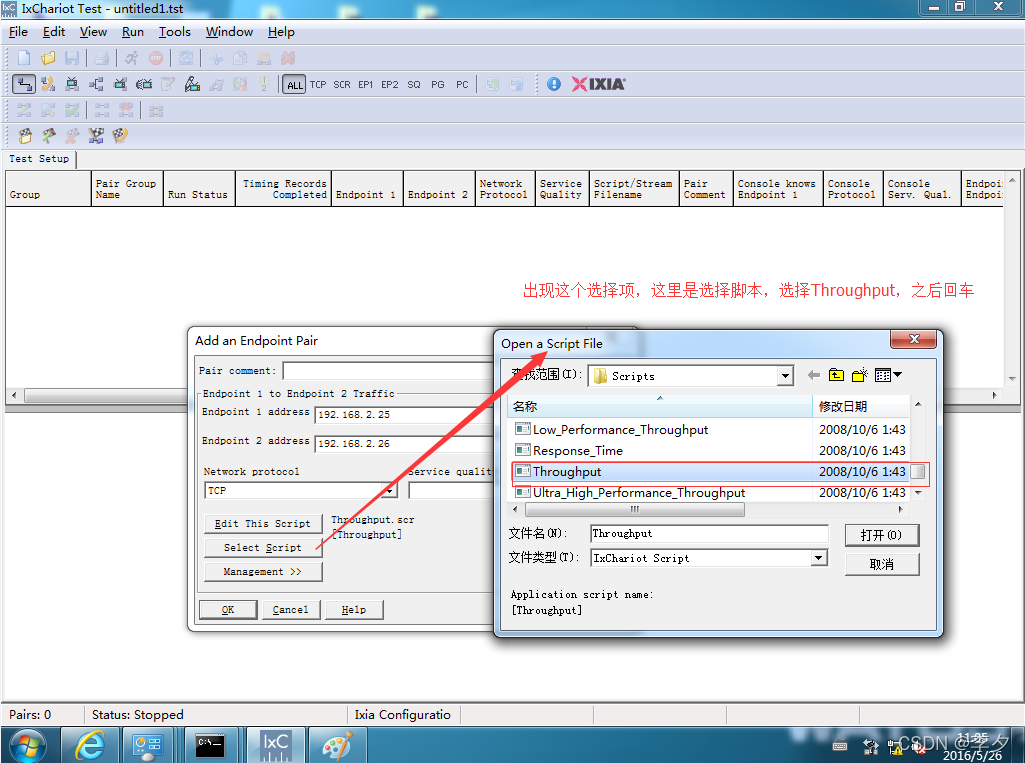This screenshot has width=1025, height=763.
Task: Click the New test file icon
Action: point(24,58)
